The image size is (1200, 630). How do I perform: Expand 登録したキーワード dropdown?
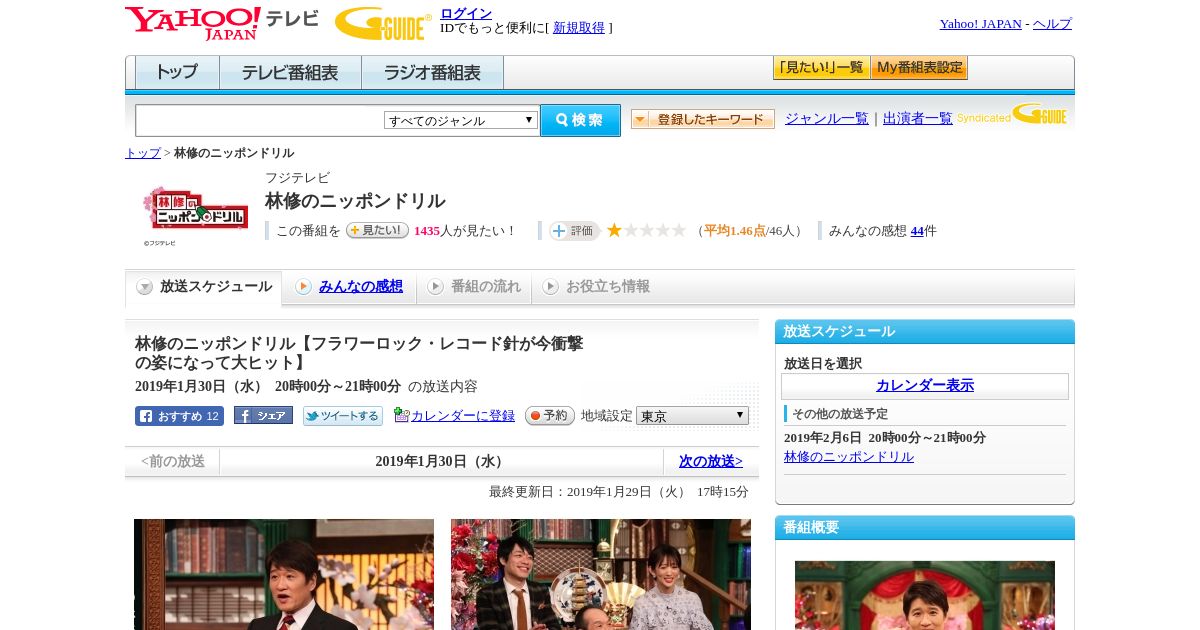click(x=703, y=119)
